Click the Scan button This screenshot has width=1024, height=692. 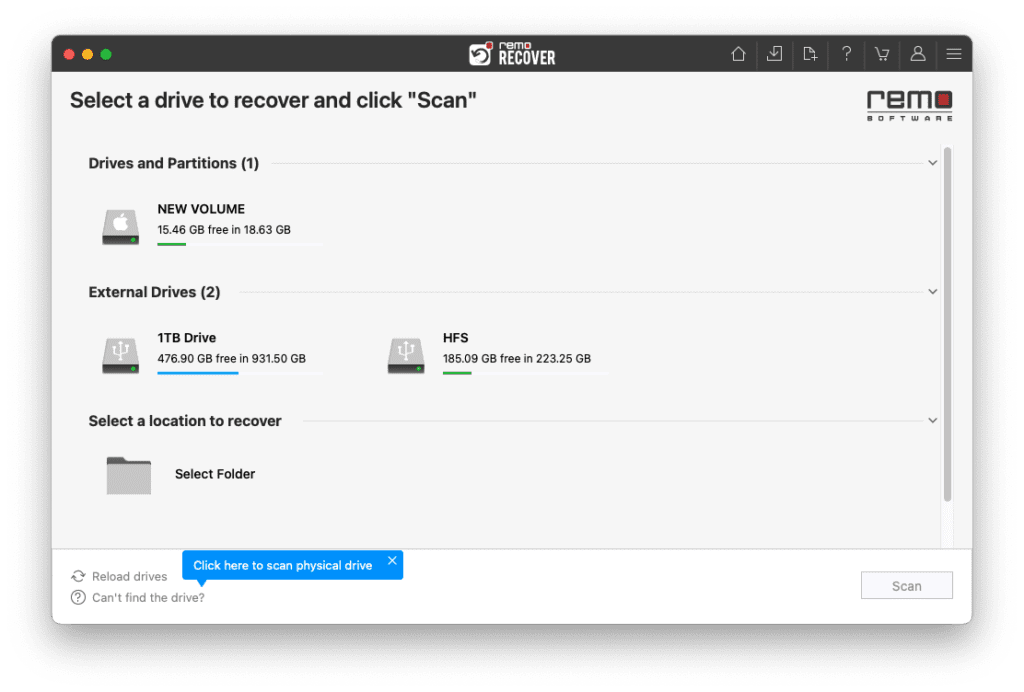(x=906, y=585)
